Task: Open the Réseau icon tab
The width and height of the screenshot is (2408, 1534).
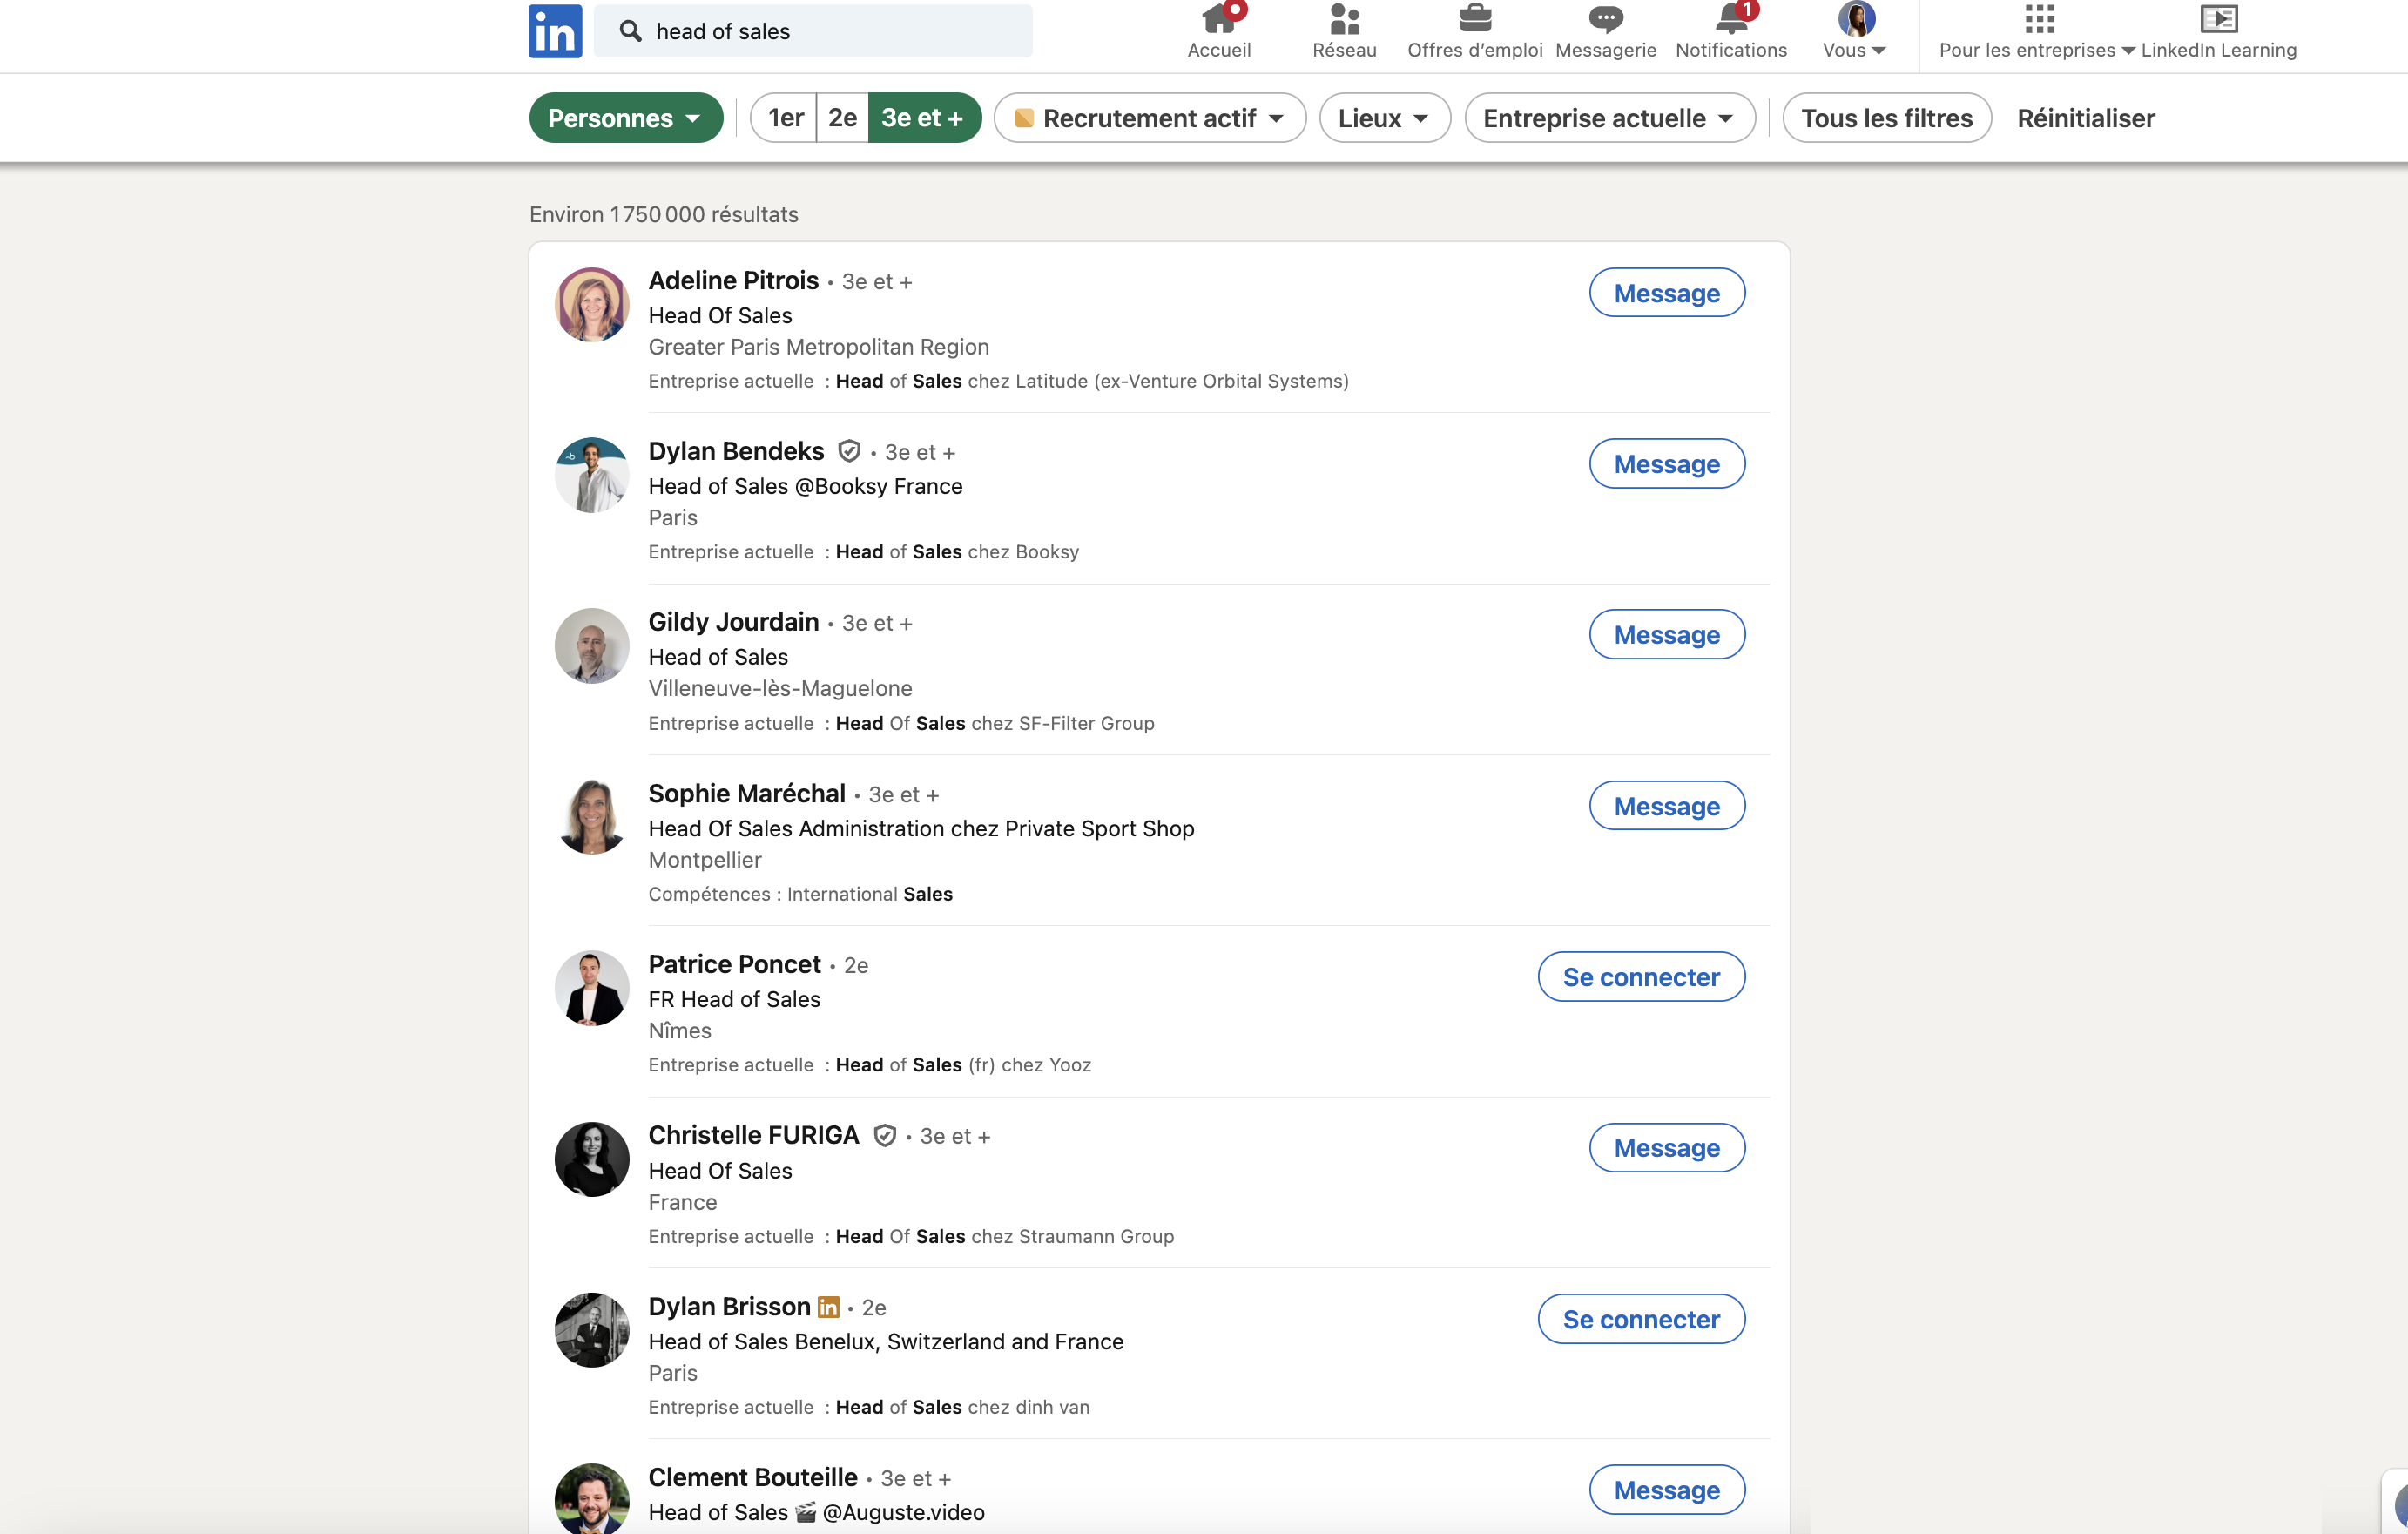Action: pos(1345,28)
